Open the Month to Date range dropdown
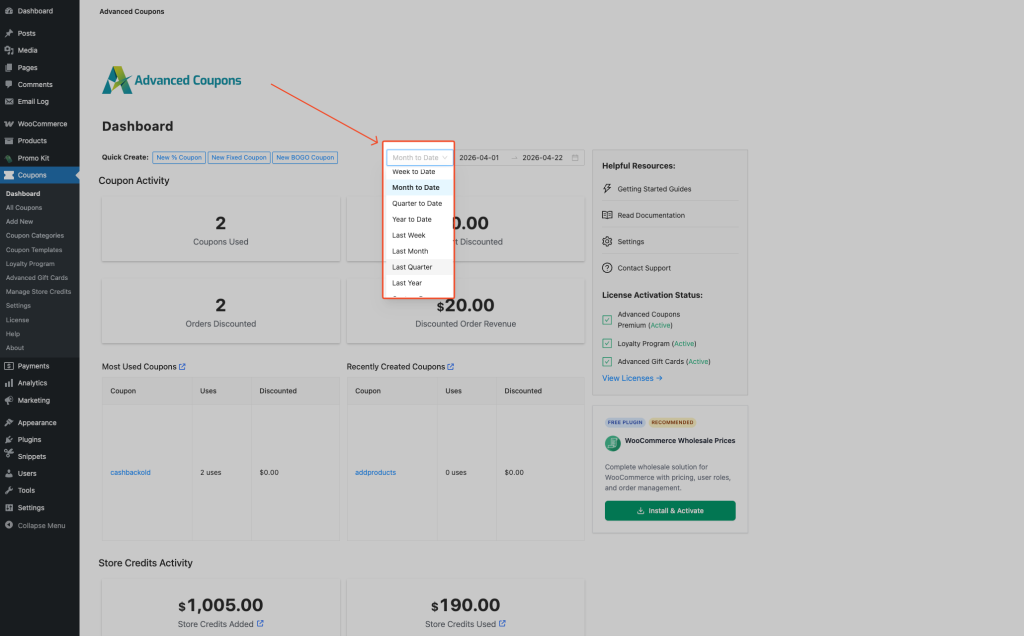Viewport: 1024px width, 636px height. (x=419, y=157)
